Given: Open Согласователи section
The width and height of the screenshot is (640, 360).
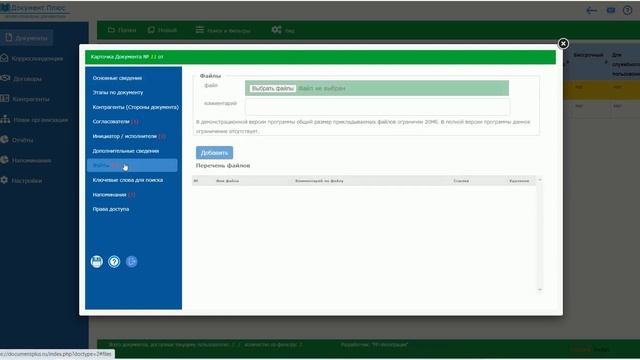Looking at the screenshot, I should (x=116, y=122).
